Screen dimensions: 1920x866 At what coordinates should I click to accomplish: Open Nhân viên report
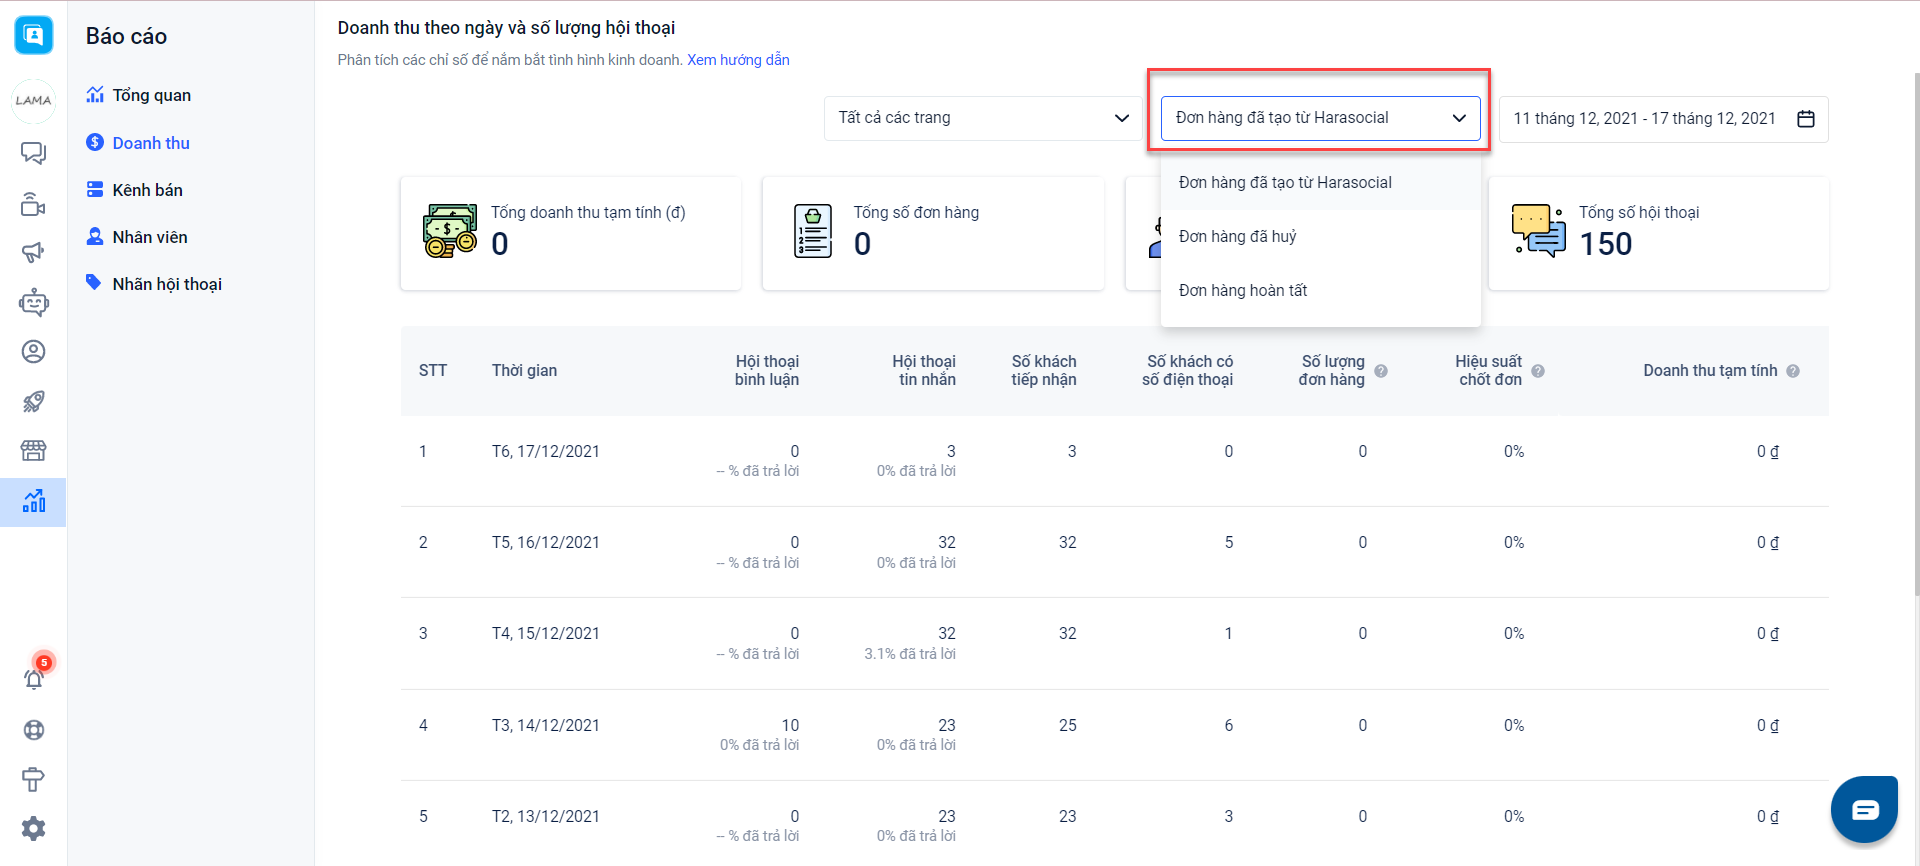tap(150, 237)
